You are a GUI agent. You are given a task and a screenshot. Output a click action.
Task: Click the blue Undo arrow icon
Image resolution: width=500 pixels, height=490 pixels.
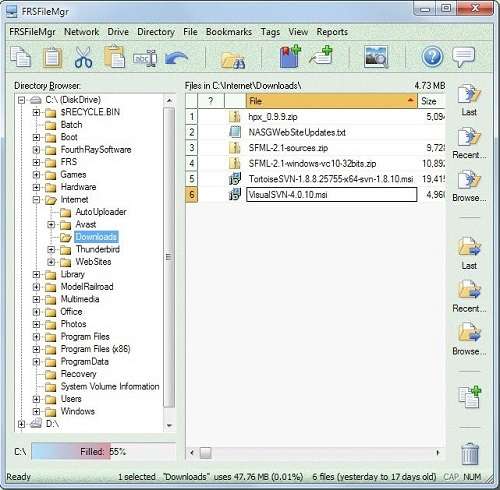[x=176, y=58]
